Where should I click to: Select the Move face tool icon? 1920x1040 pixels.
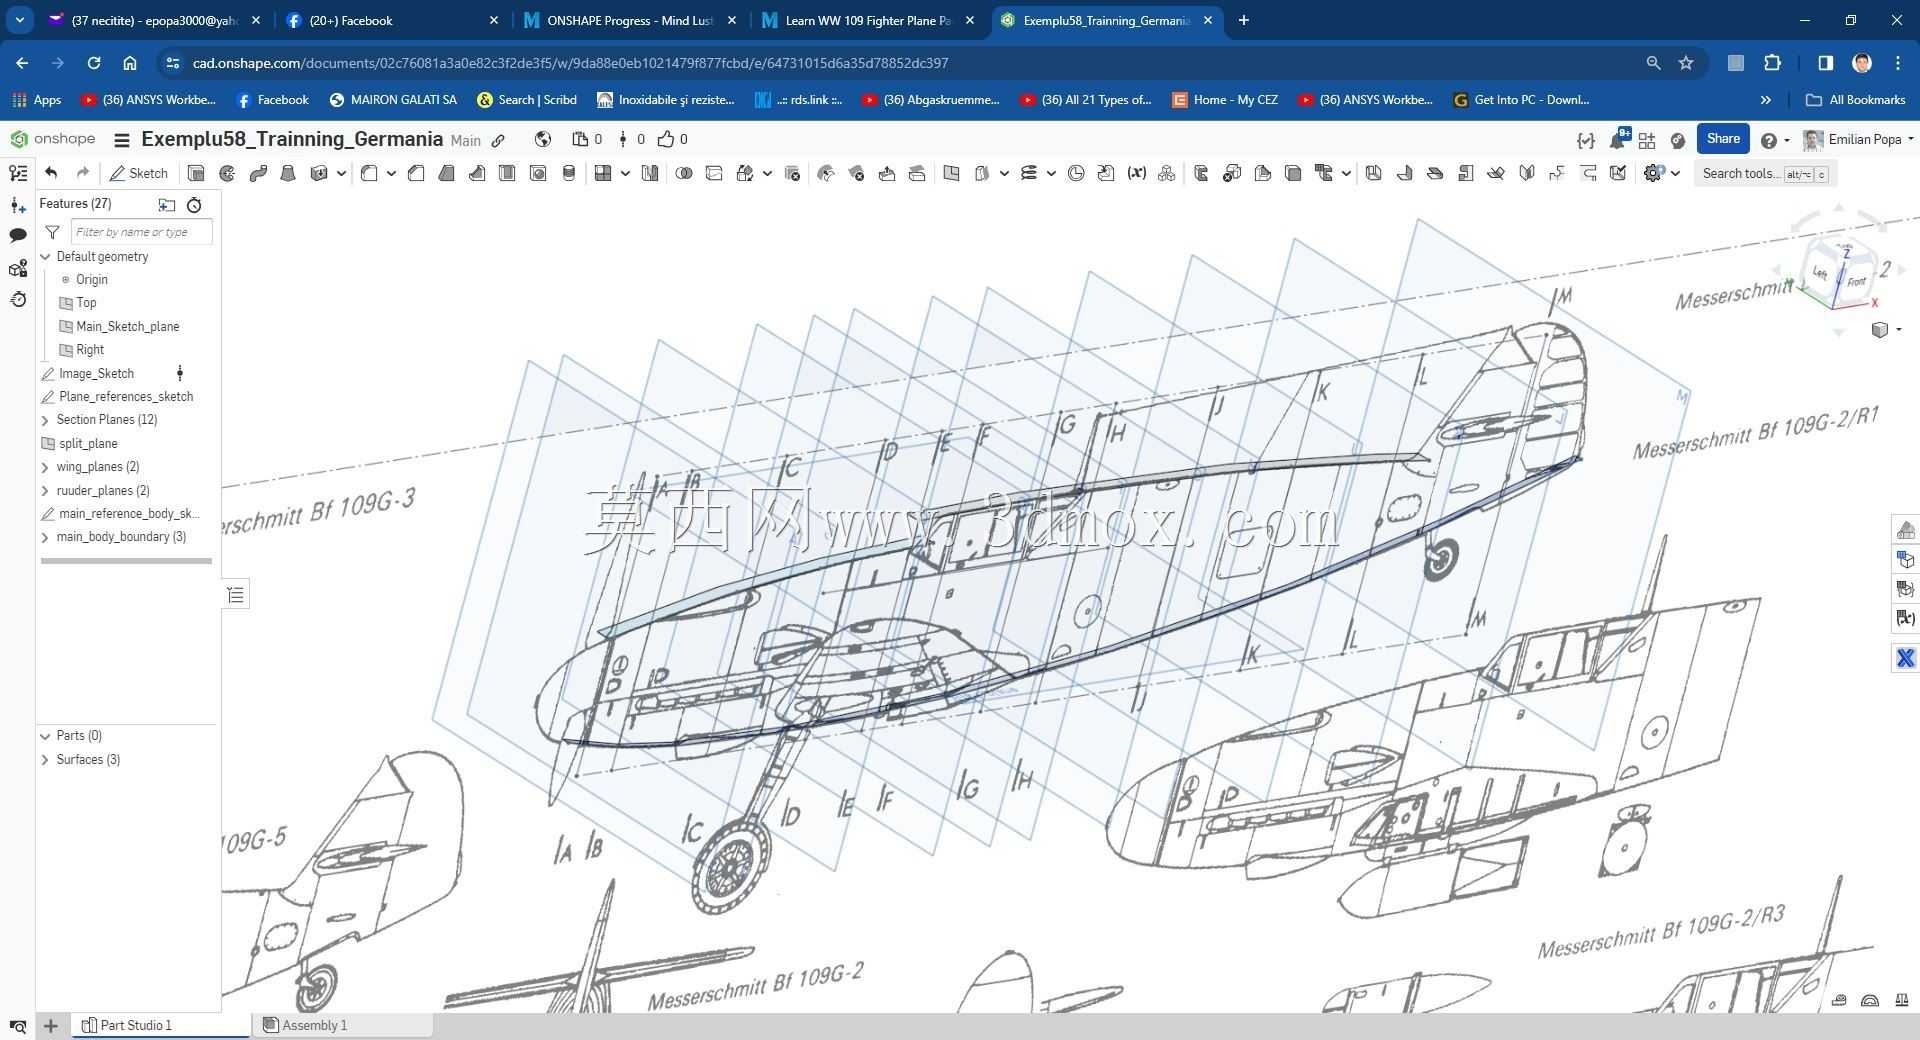887,173
